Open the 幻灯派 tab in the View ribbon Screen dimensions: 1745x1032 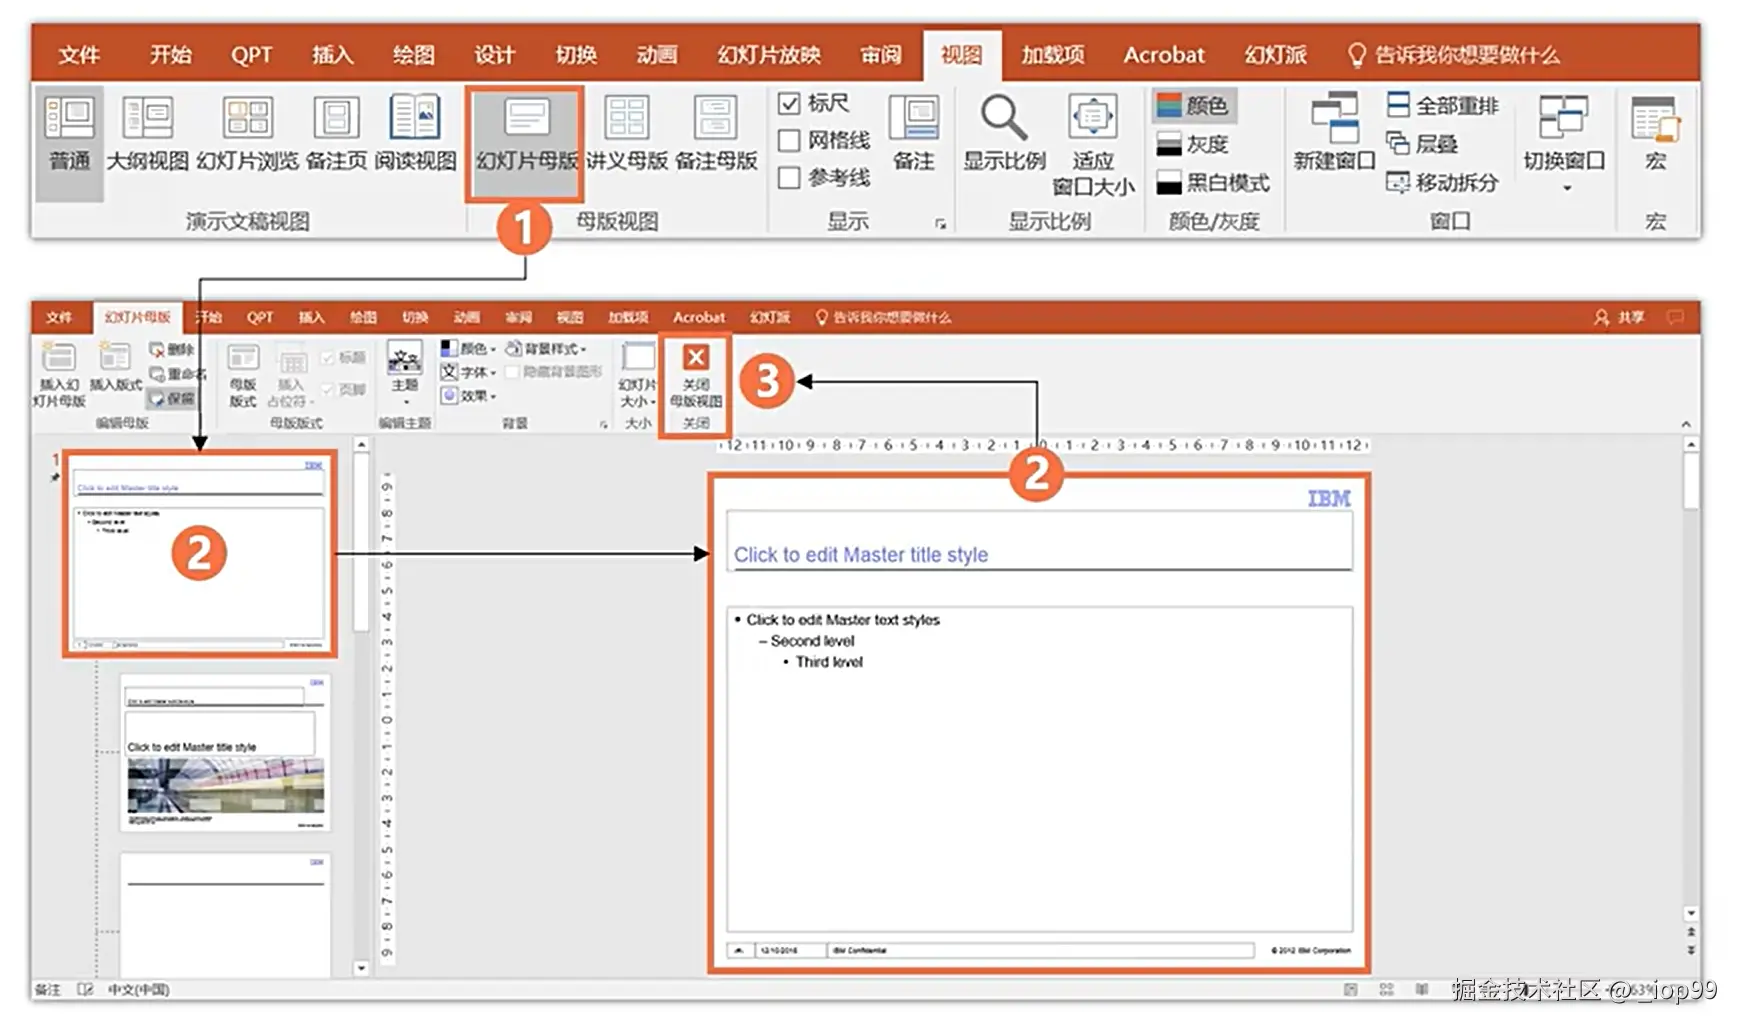pos(1275,55)
